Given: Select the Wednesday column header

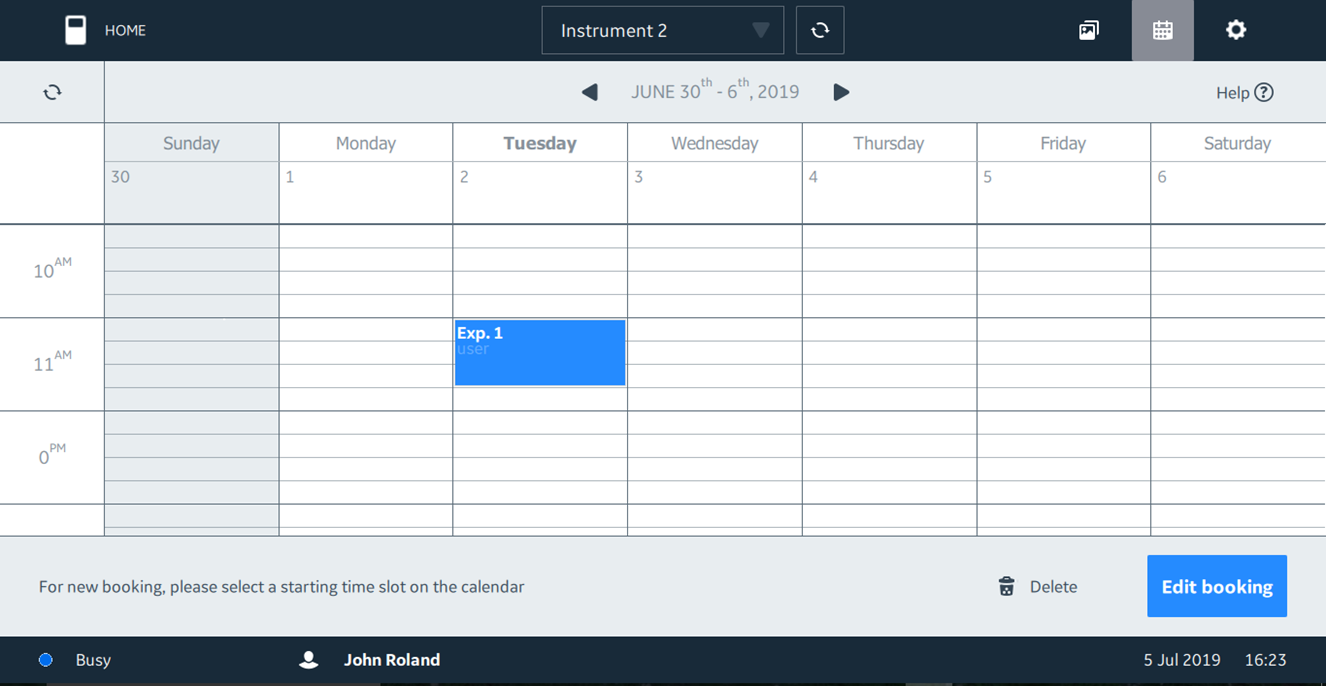Looking at the screenshot, I should coord(713,142).
